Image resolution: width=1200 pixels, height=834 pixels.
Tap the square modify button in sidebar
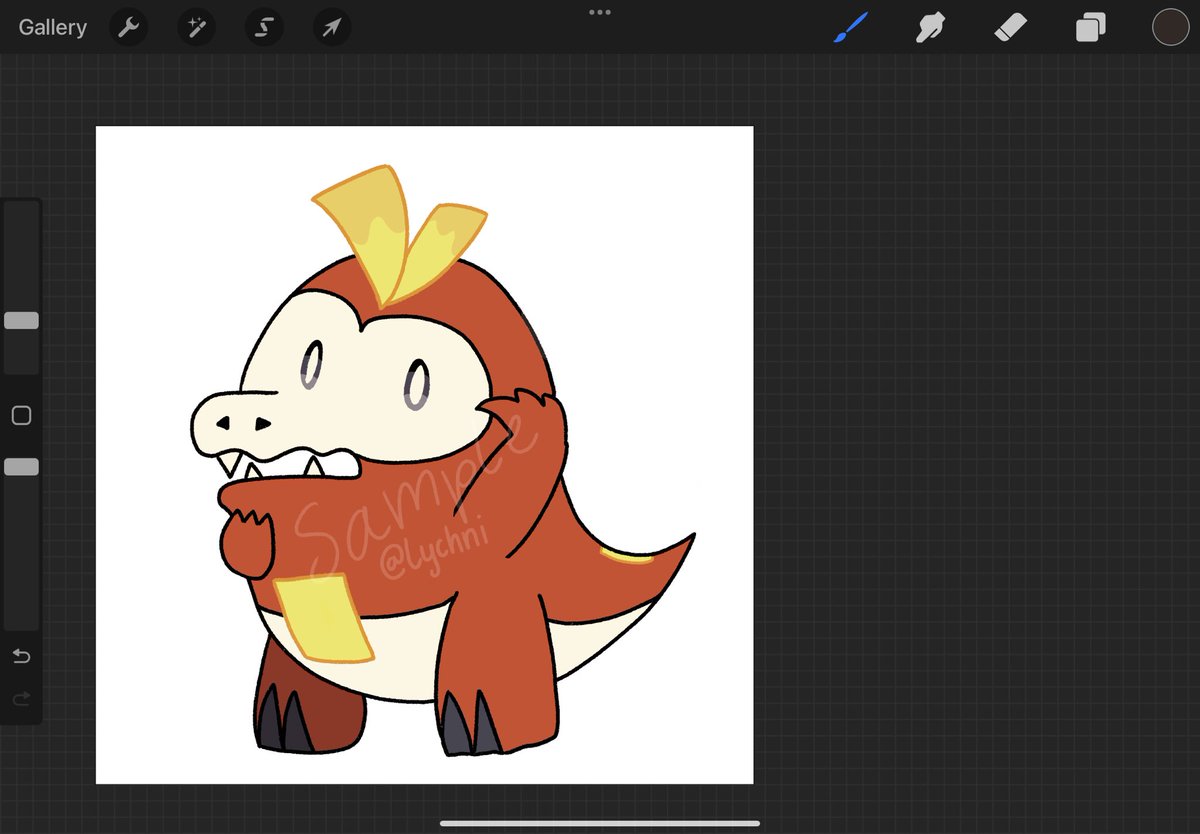pyautogui.click(x=21, y=416)
